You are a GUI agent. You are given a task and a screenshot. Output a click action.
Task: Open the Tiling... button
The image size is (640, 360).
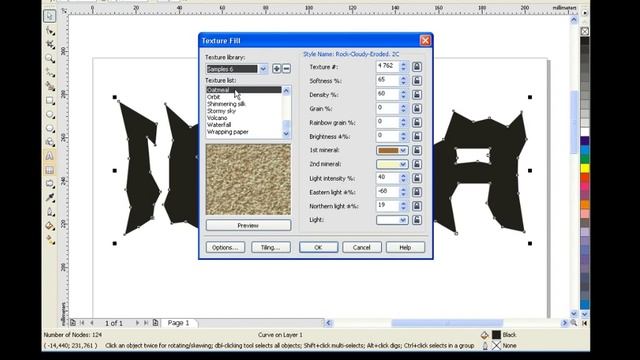[270, 247]
